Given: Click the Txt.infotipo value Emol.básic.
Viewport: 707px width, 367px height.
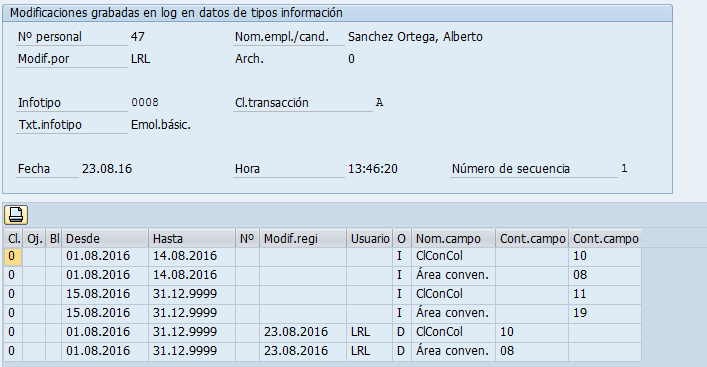Looking at the screenshot, I should [x=161, y=124].
